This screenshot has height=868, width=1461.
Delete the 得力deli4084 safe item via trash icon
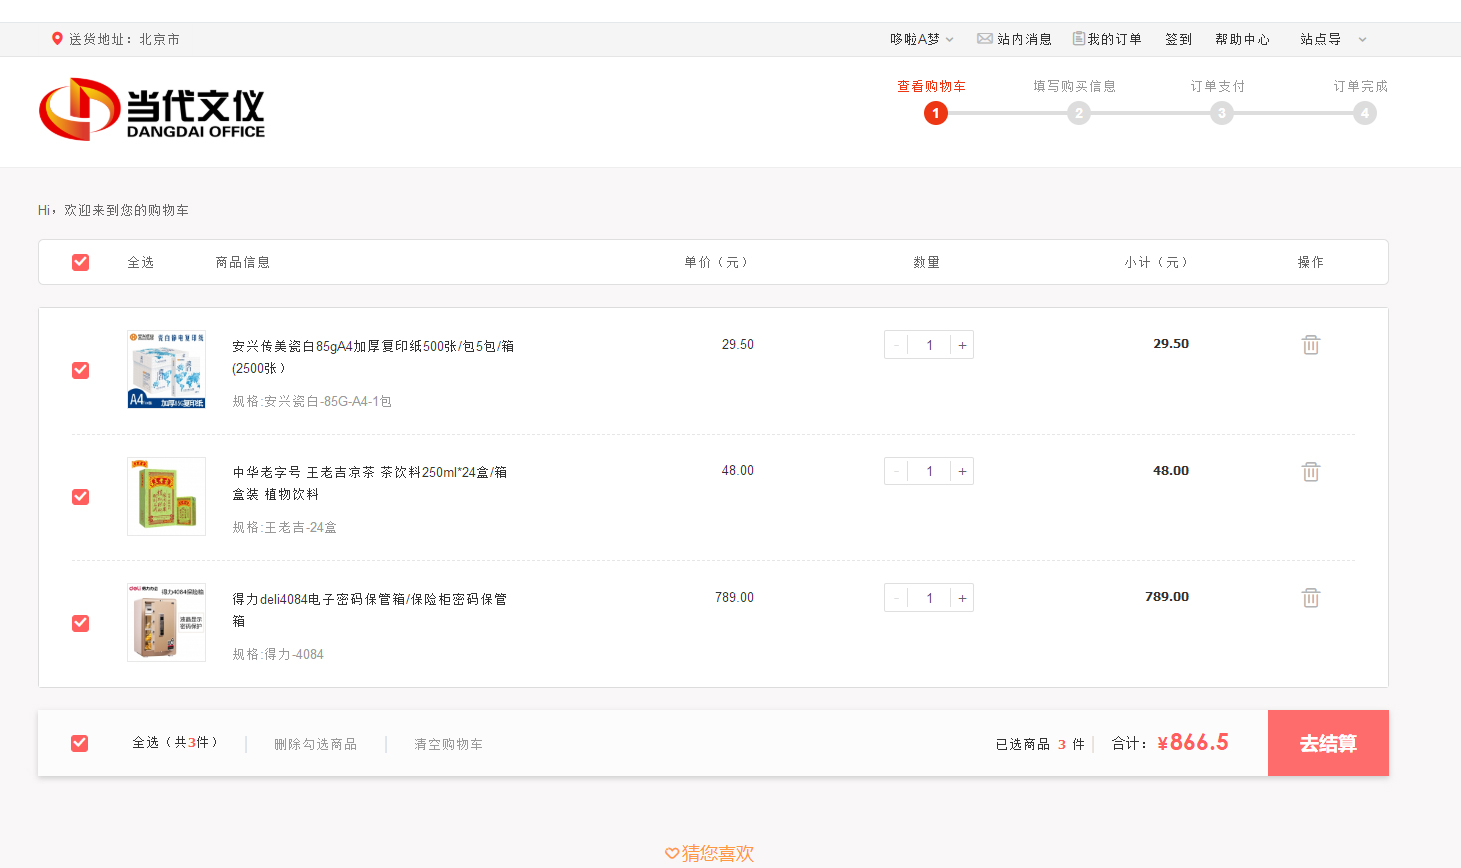(x=1311, y=598)
